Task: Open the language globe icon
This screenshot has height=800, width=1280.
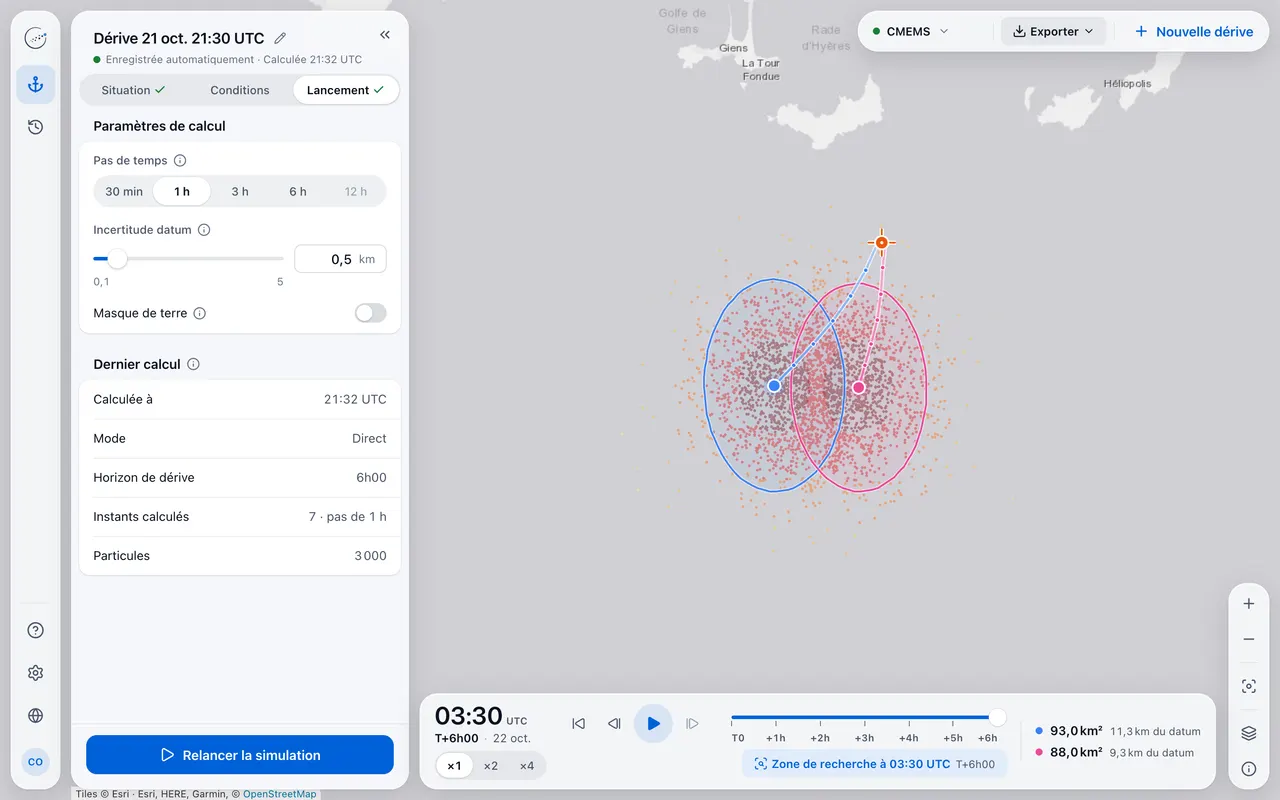Action: pos(35,716)
